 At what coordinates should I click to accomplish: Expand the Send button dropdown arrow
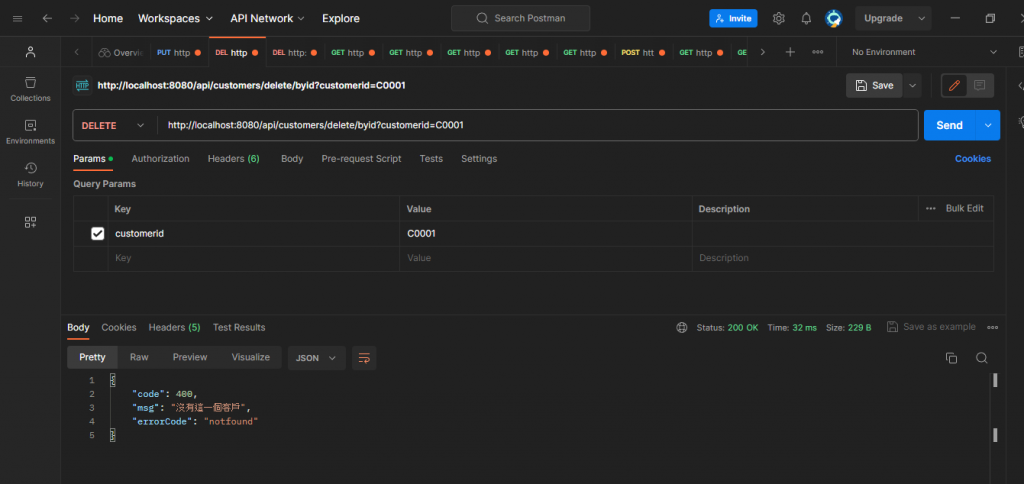point(987,125)
